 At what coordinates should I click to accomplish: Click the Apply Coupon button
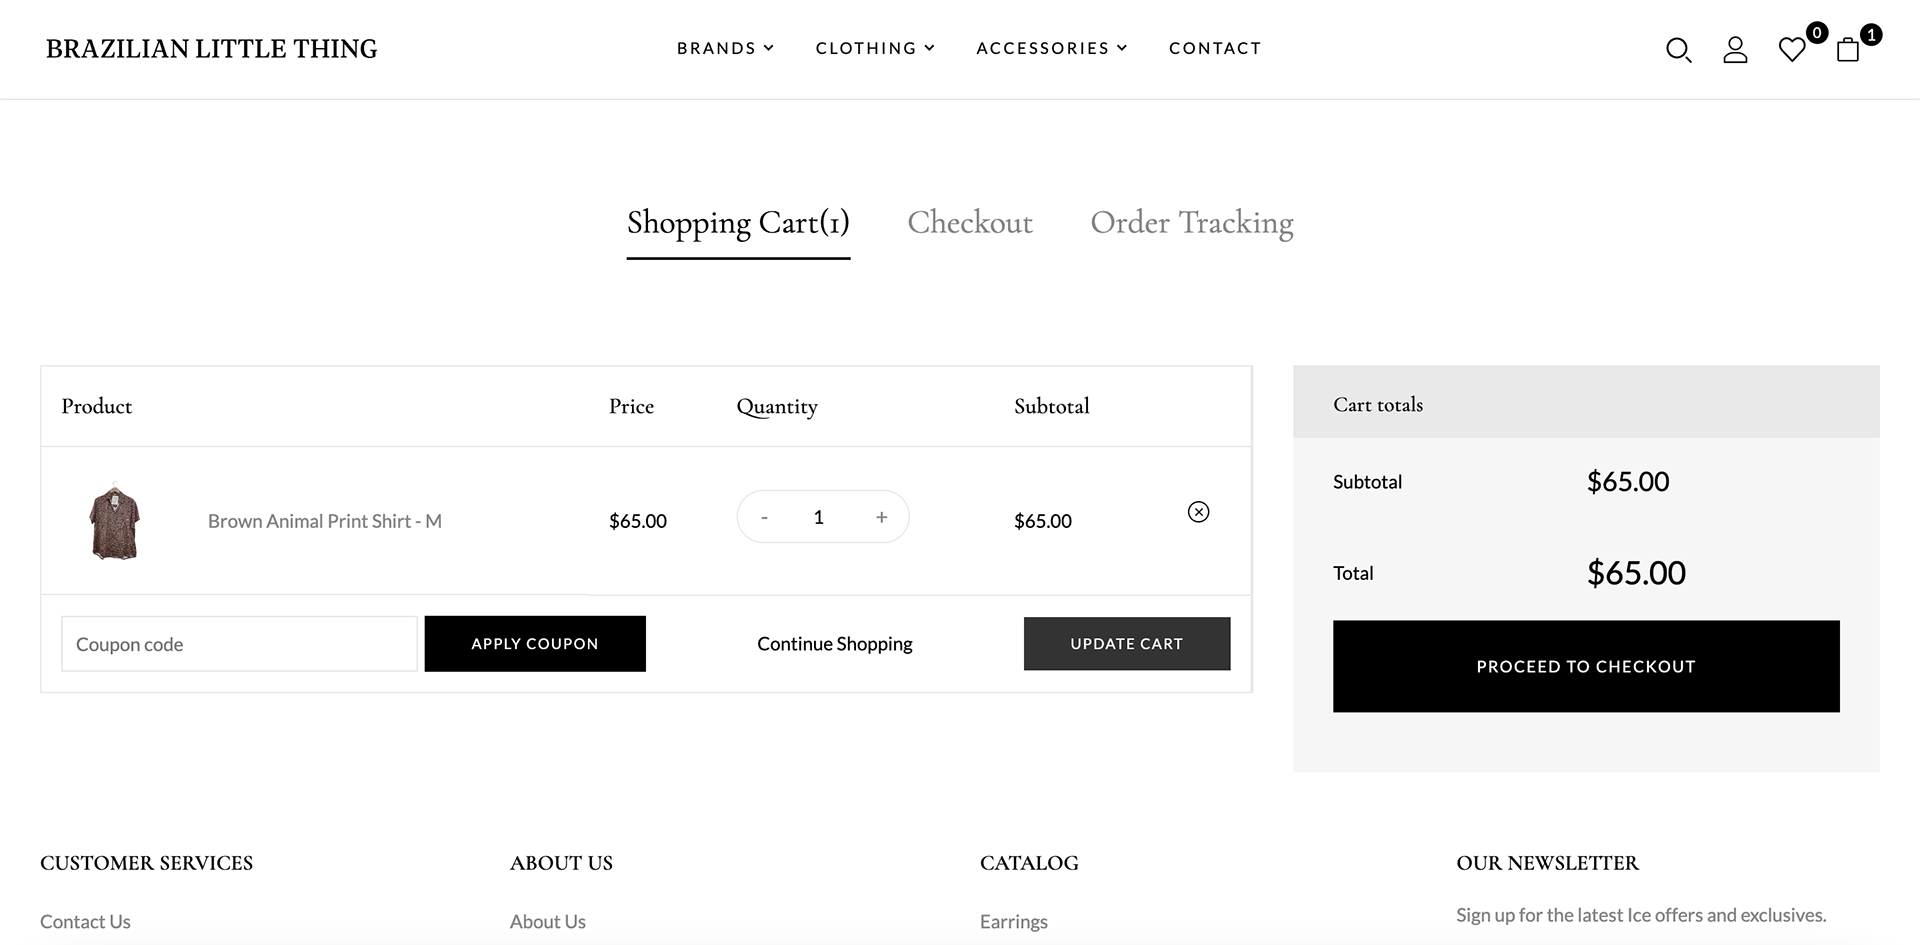coord(535,644)
